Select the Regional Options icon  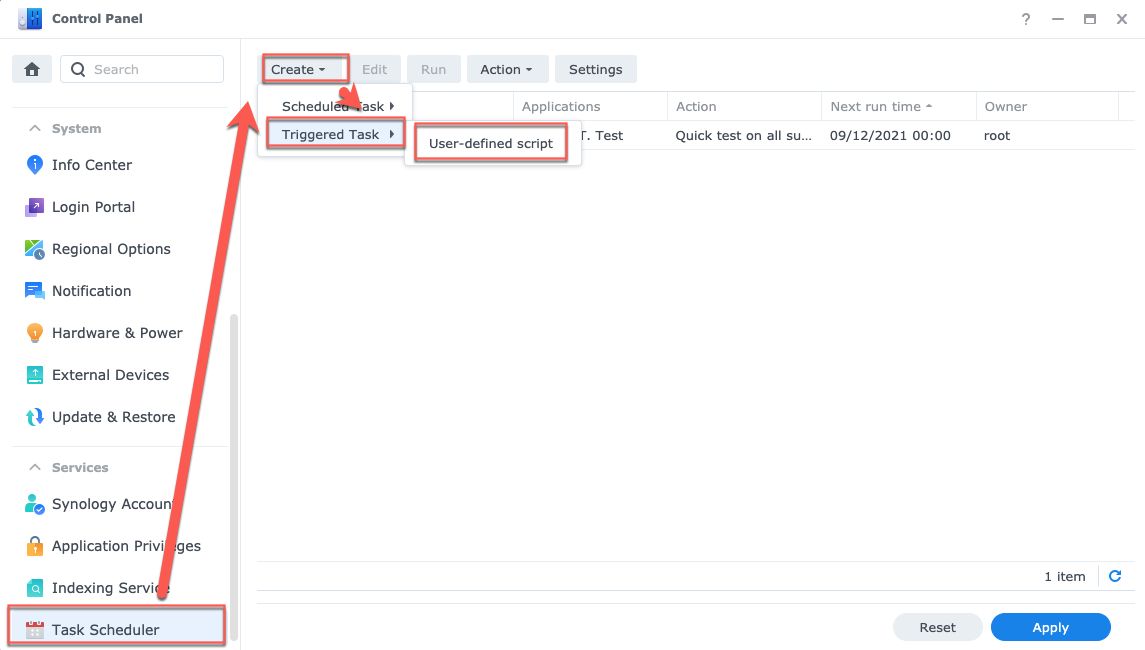pyautogui.click(x=35, y=249)
